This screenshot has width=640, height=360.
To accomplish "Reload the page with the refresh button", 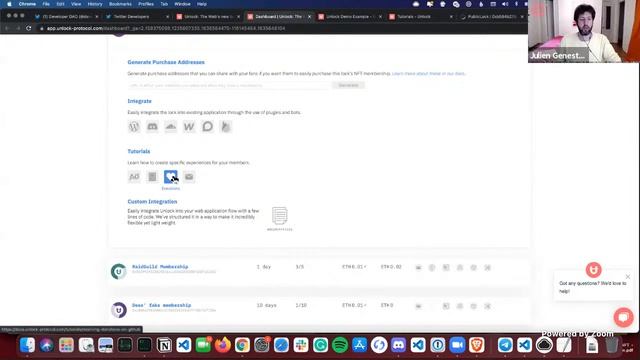I will [29, 28].
